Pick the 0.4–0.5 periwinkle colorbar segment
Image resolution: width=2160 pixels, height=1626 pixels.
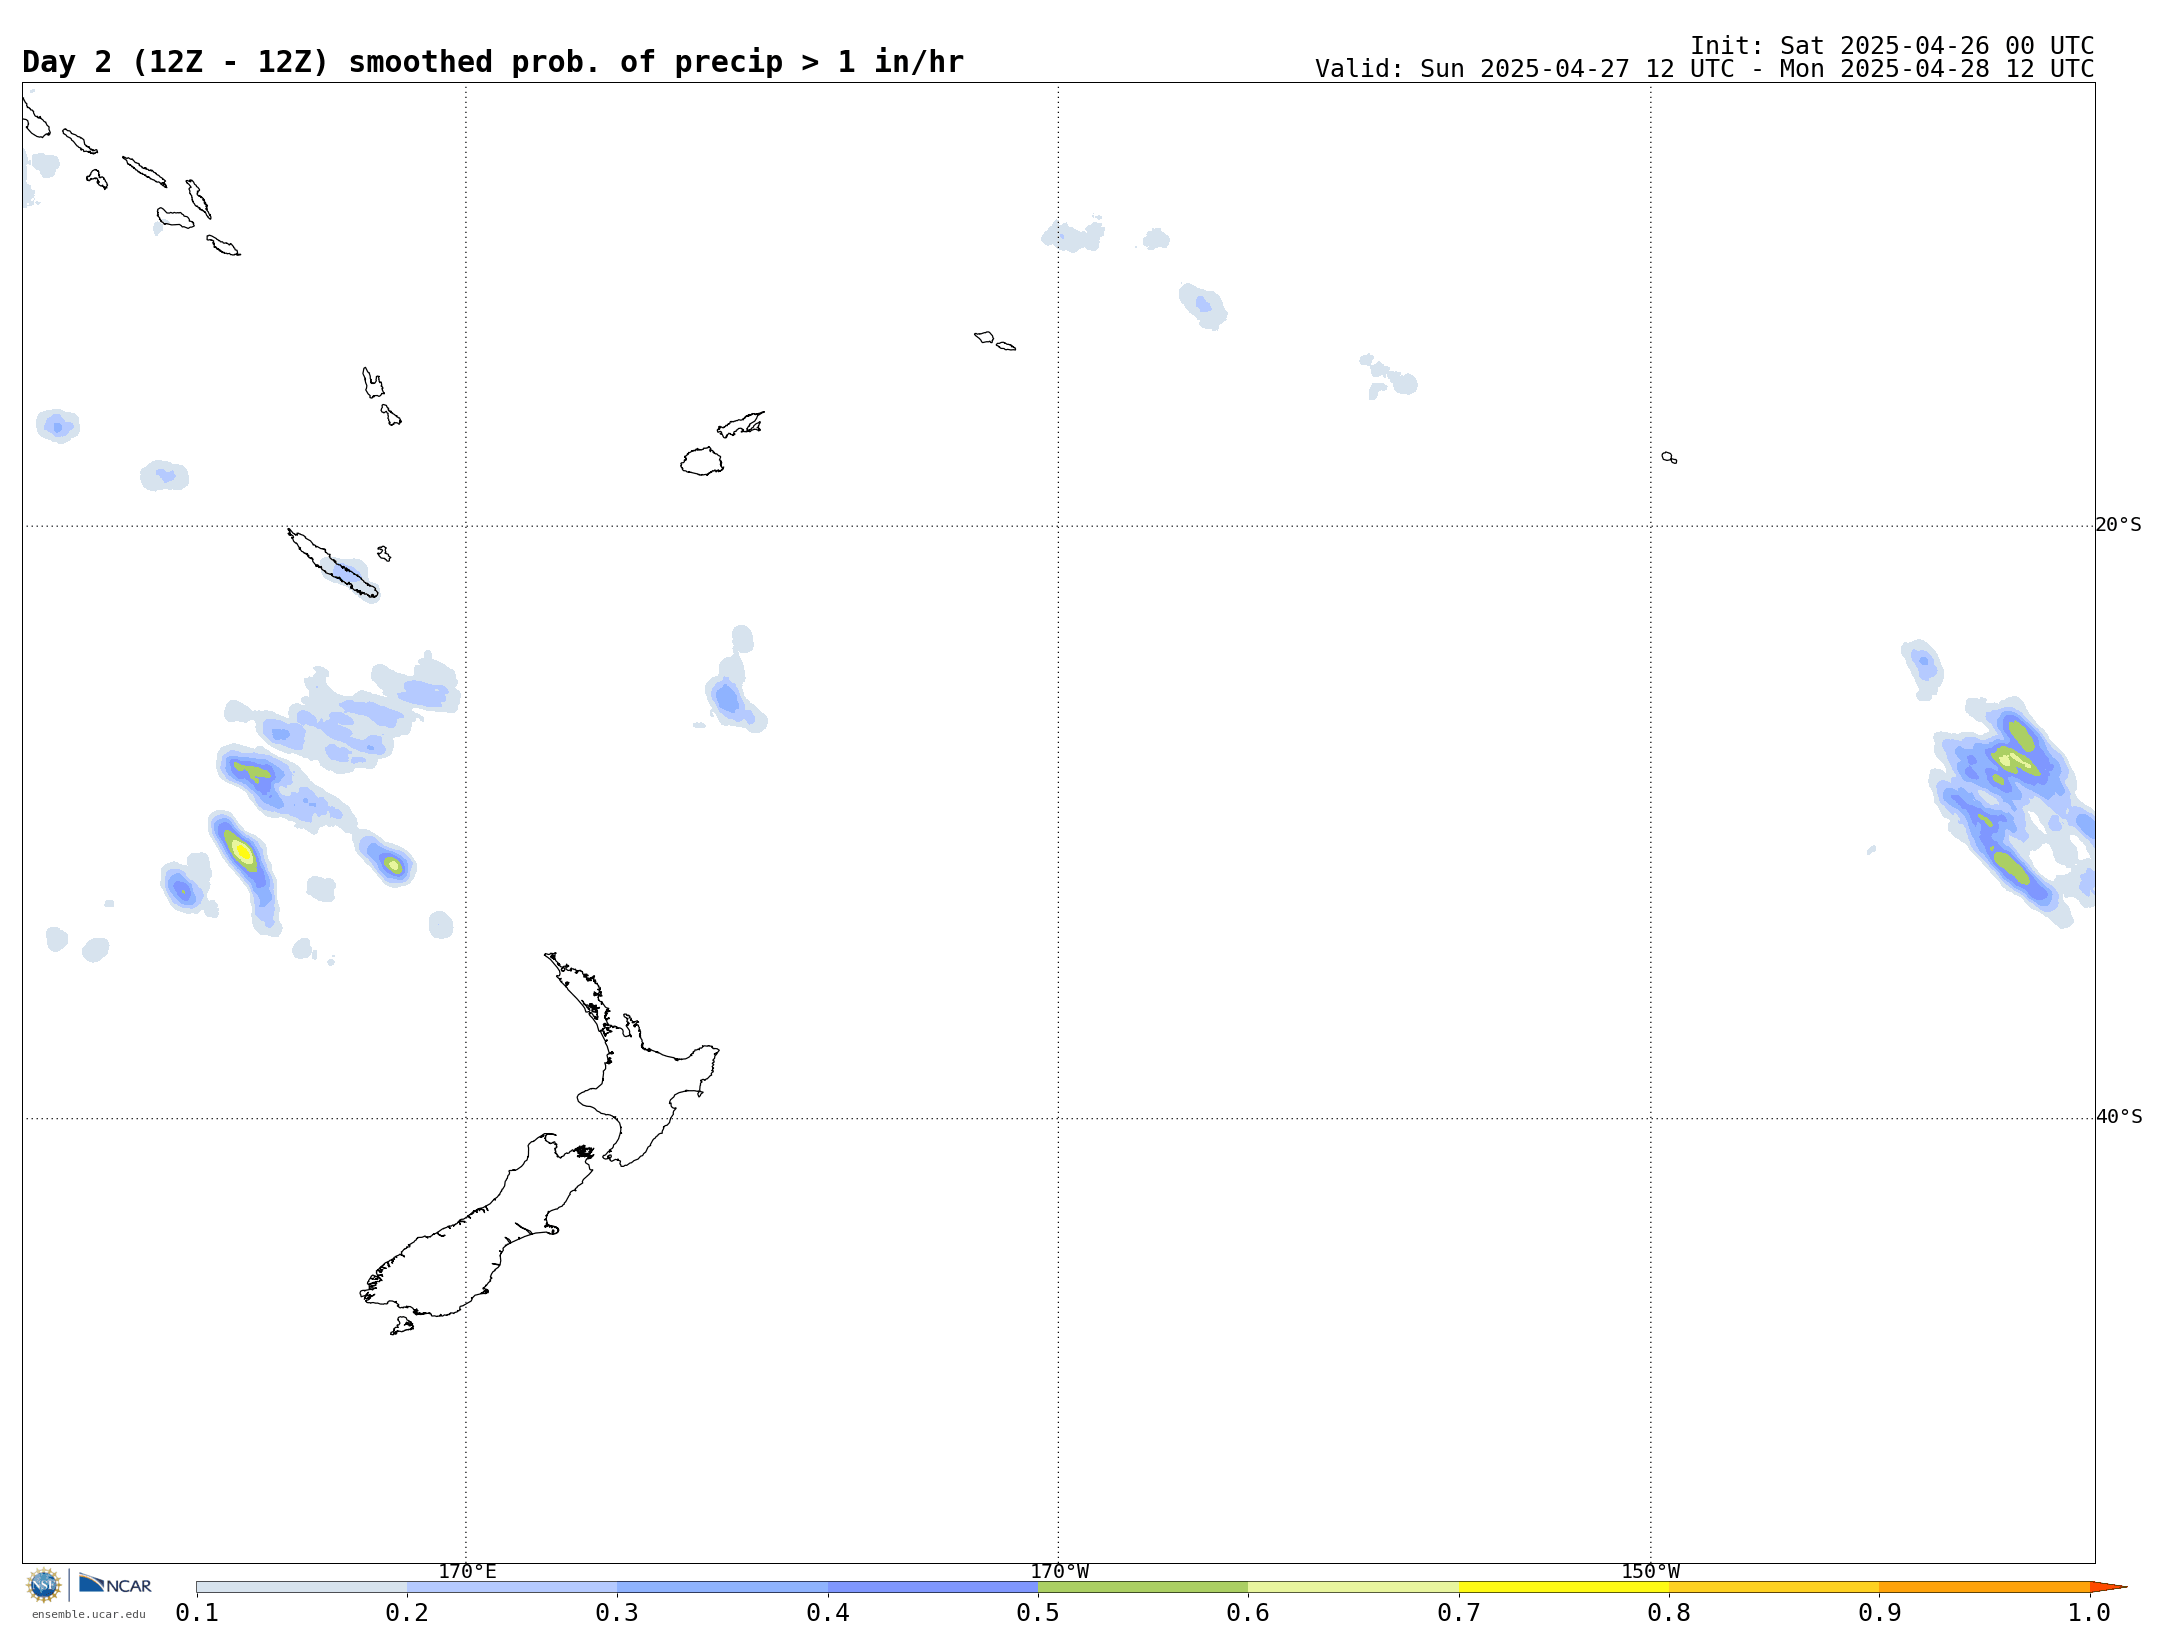(933, 1587)
